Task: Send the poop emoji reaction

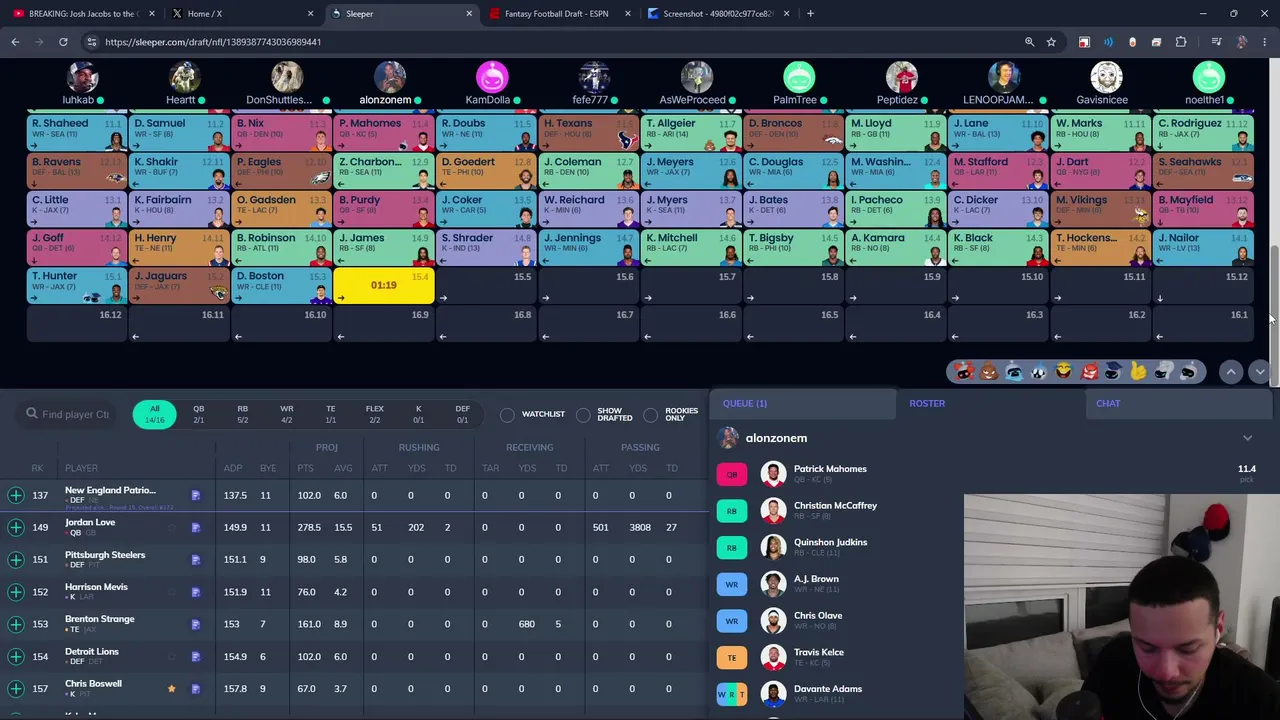Action: pyautogui.click(x=988, y=372)
